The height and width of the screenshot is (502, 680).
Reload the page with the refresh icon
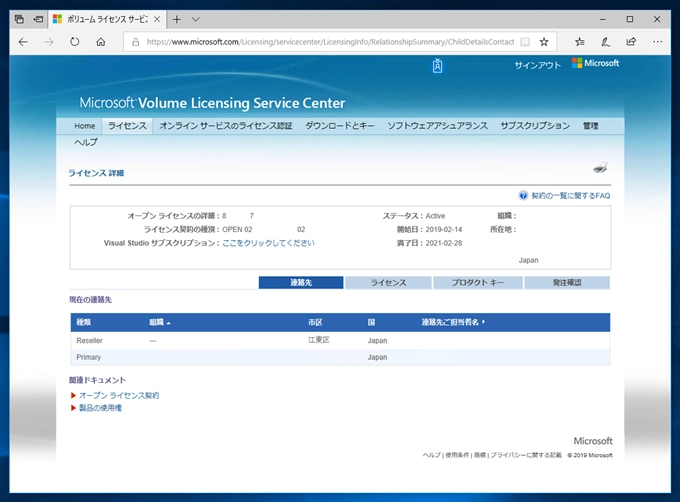pos(75,42)
